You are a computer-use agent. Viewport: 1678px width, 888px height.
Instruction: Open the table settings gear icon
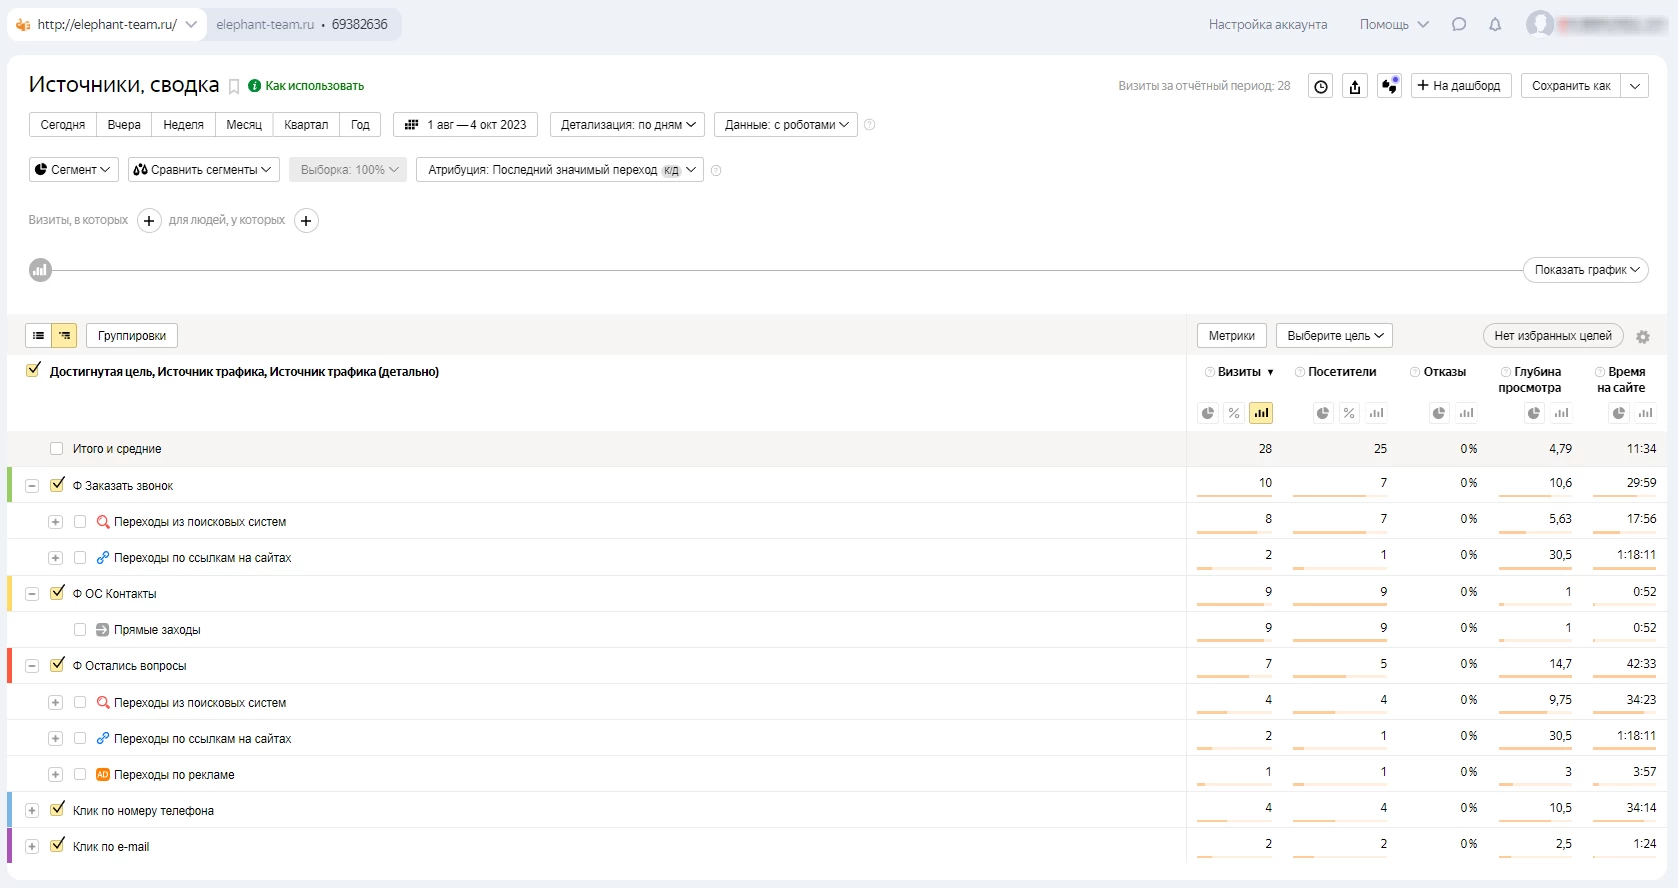point(1643,337)
